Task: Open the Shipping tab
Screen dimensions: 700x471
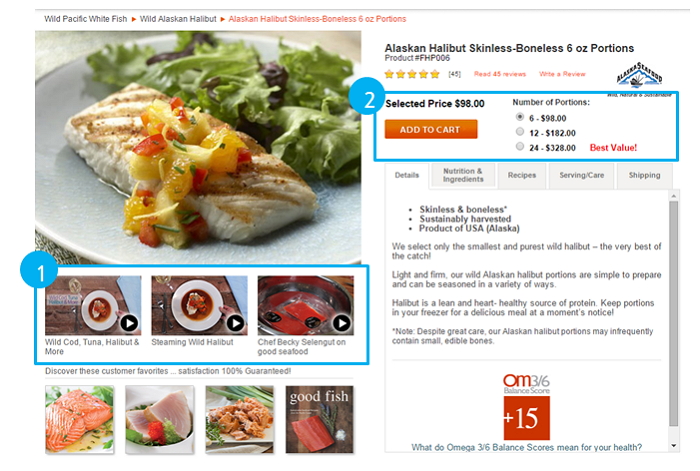Action: click(644, 175)
